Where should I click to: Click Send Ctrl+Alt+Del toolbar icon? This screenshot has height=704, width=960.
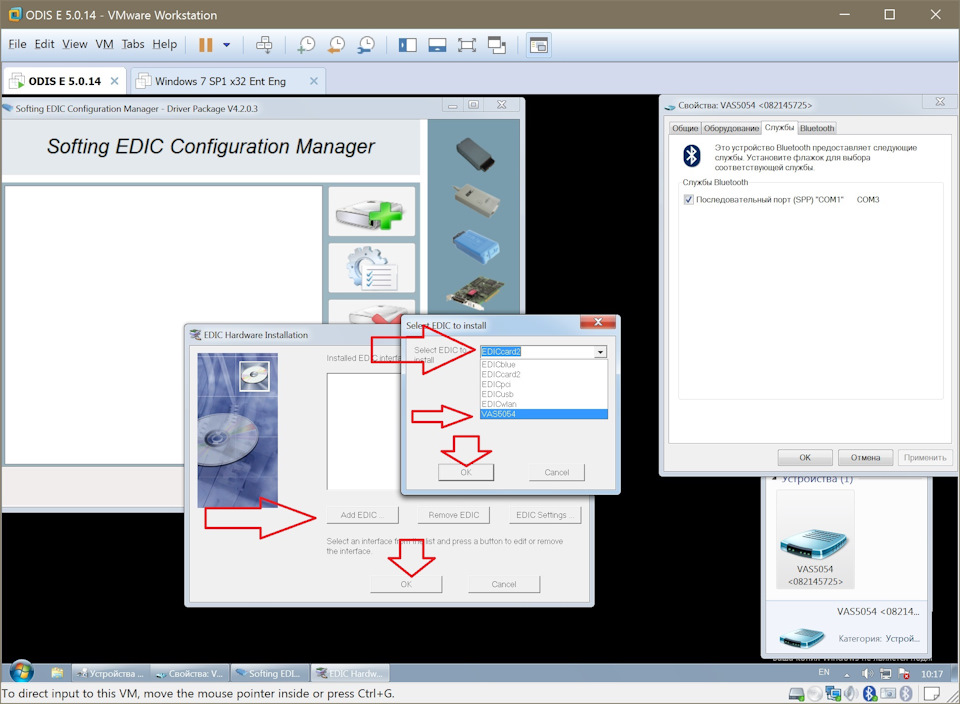tap(264, 45)
